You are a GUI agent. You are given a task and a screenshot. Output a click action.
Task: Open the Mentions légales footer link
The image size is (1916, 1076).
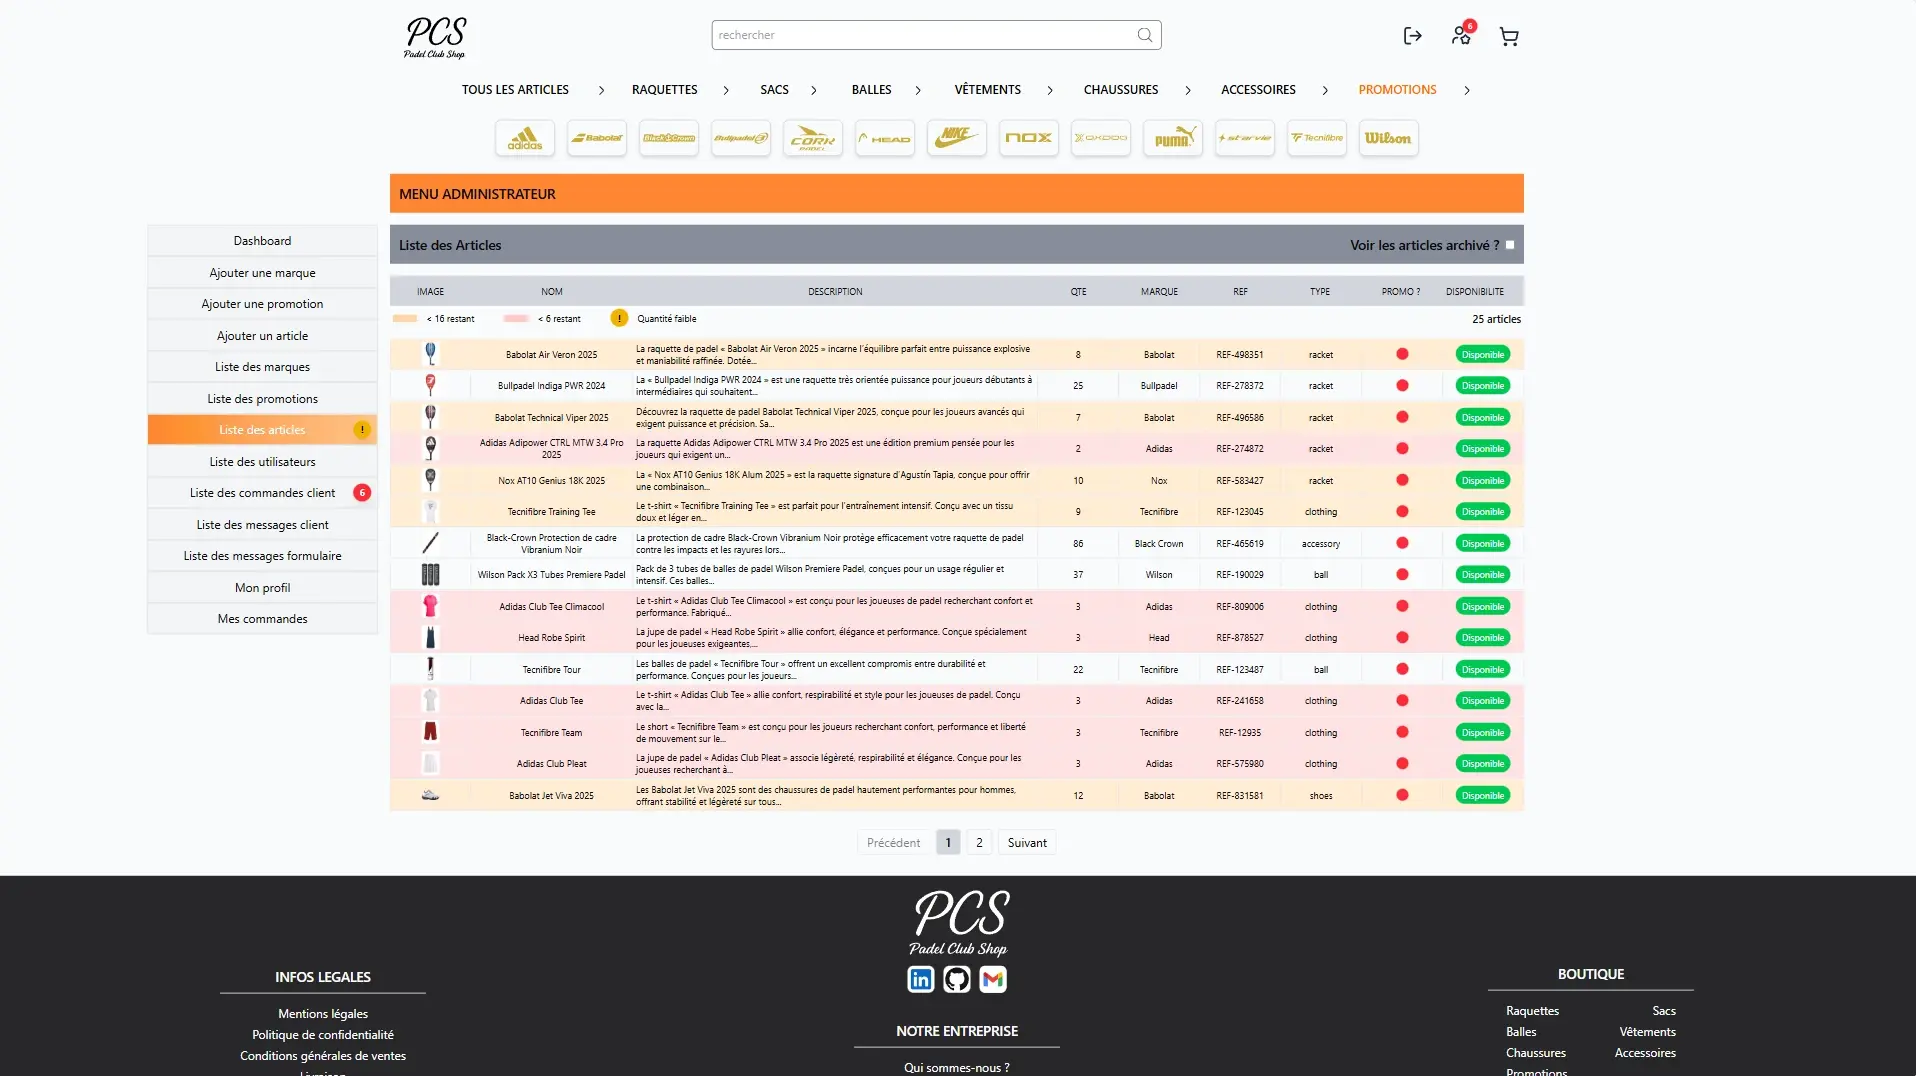323,1014
